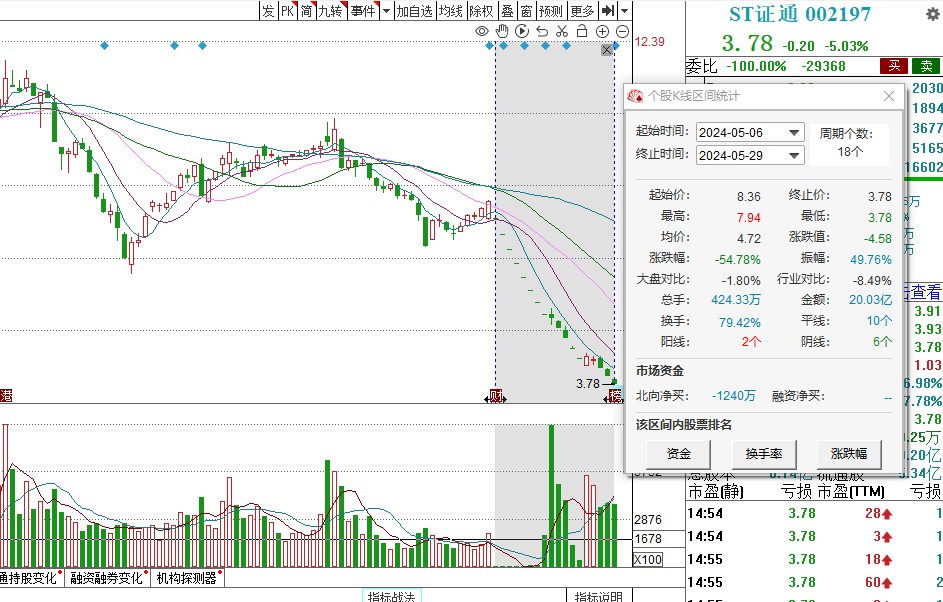Click the 涨跌幅 -54.78% value
943x602 pixels.
737,259
